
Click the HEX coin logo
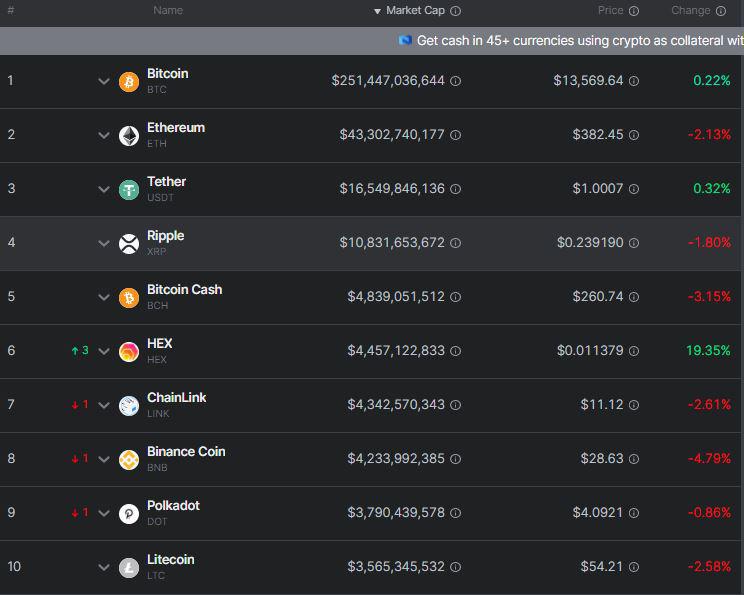pos(129,352)
